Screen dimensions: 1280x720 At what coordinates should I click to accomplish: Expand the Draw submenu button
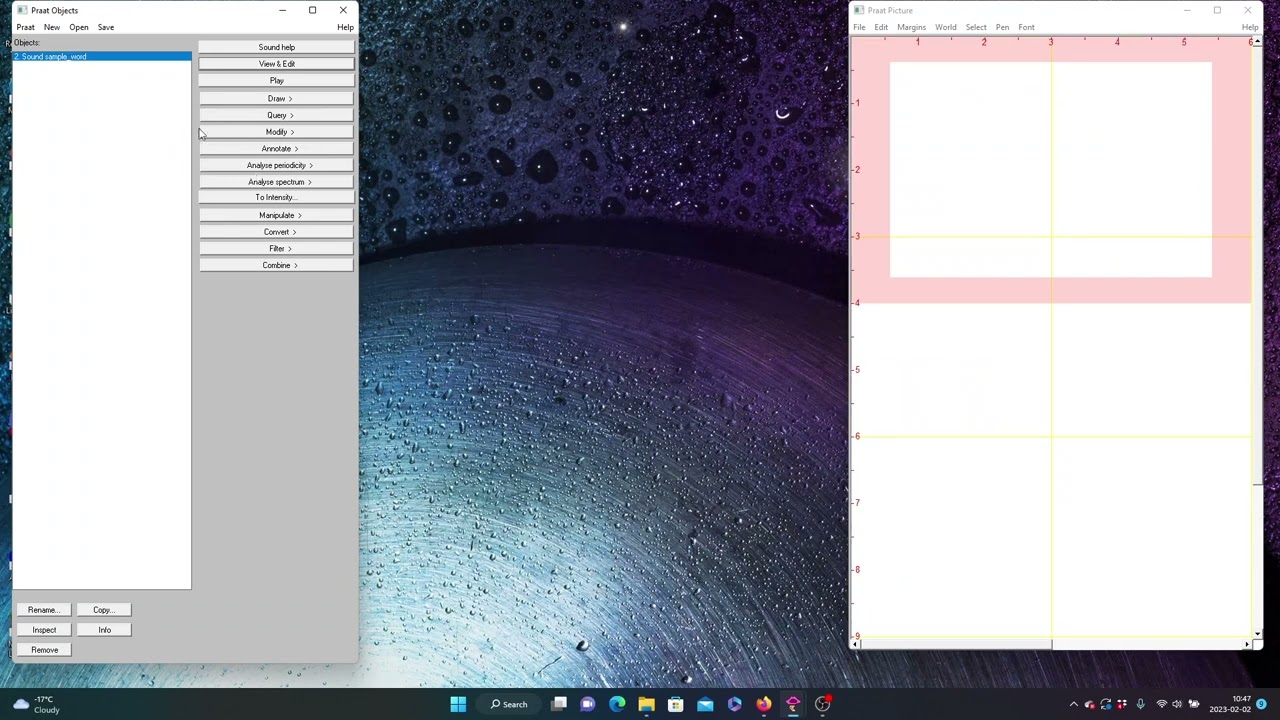coord(276,98)
